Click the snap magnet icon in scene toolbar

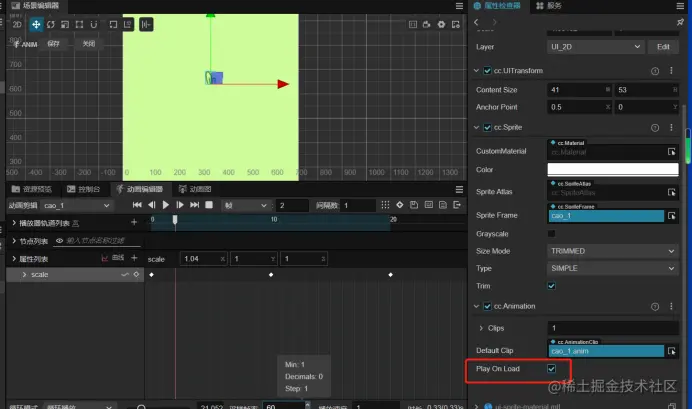coord(94,24)
